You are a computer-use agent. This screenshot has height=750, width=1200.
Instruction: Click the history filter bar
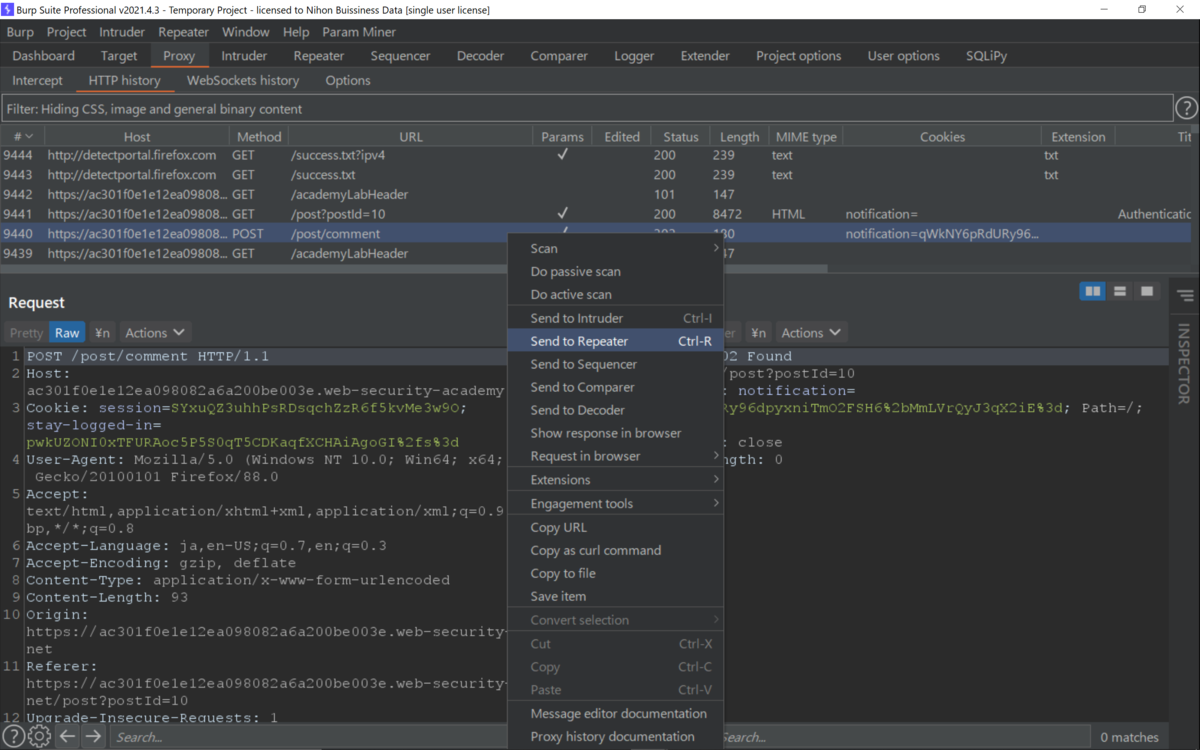pos(587,108)
